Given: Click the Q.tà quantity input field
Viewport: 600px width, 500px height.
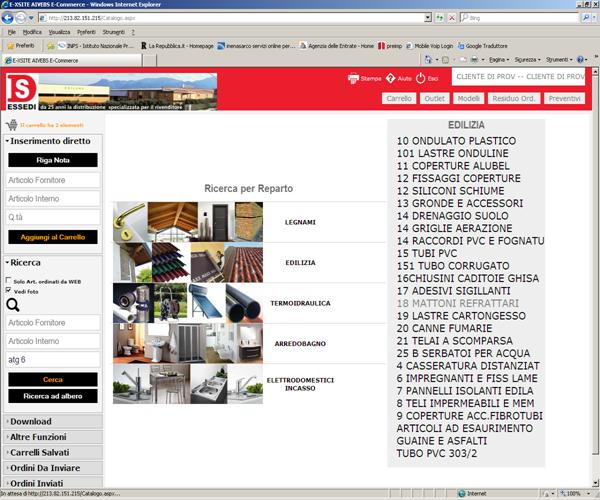Looking at the screenshot, I should point(50,216).
